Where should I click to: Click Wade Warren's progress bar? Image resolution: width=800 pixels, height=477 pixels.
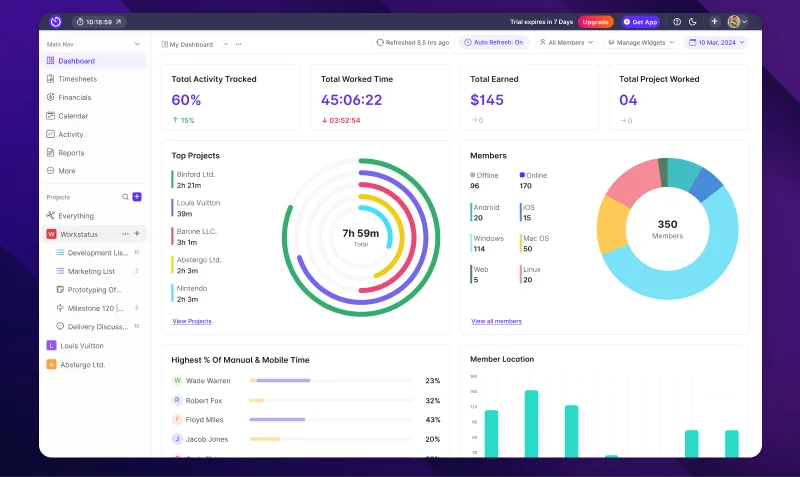(x=331, y=380)
